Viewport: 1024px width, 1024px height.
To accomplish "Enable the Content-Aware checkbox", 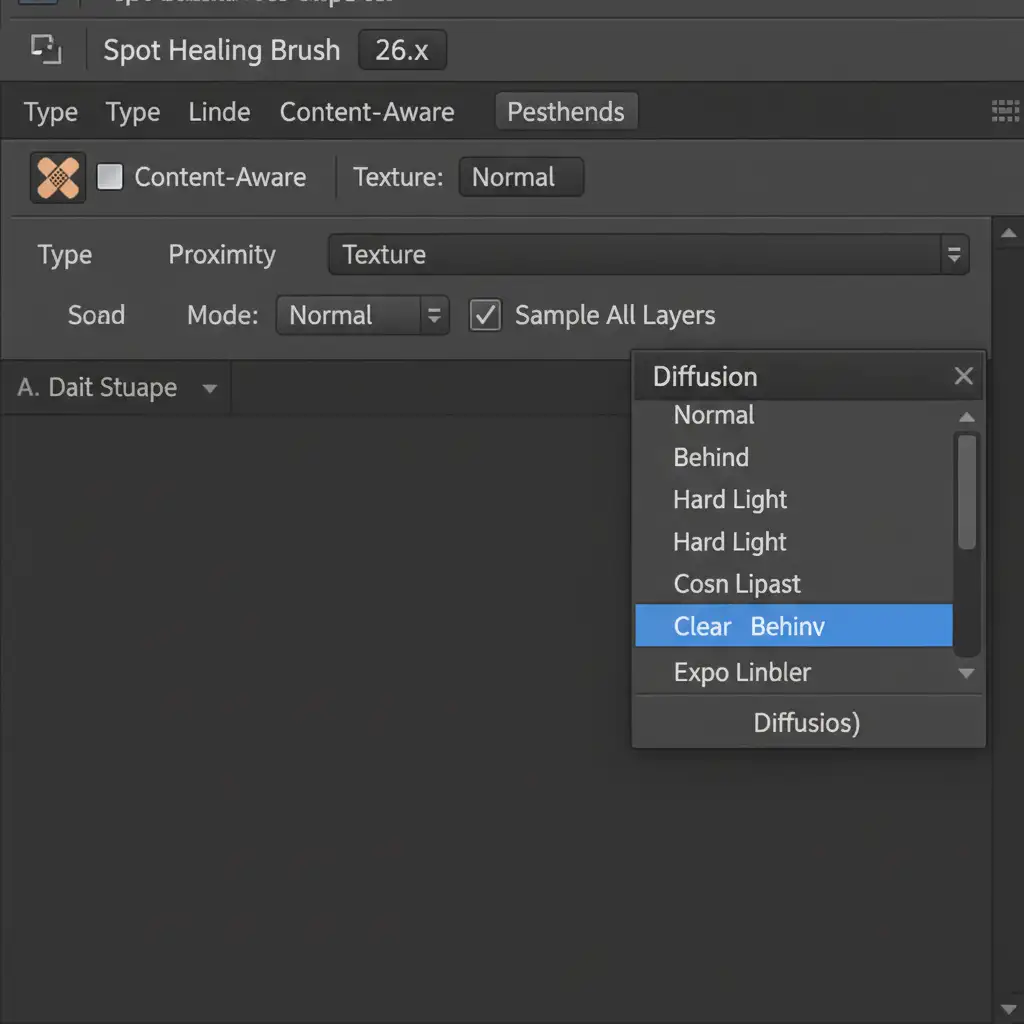I will 110,177.
